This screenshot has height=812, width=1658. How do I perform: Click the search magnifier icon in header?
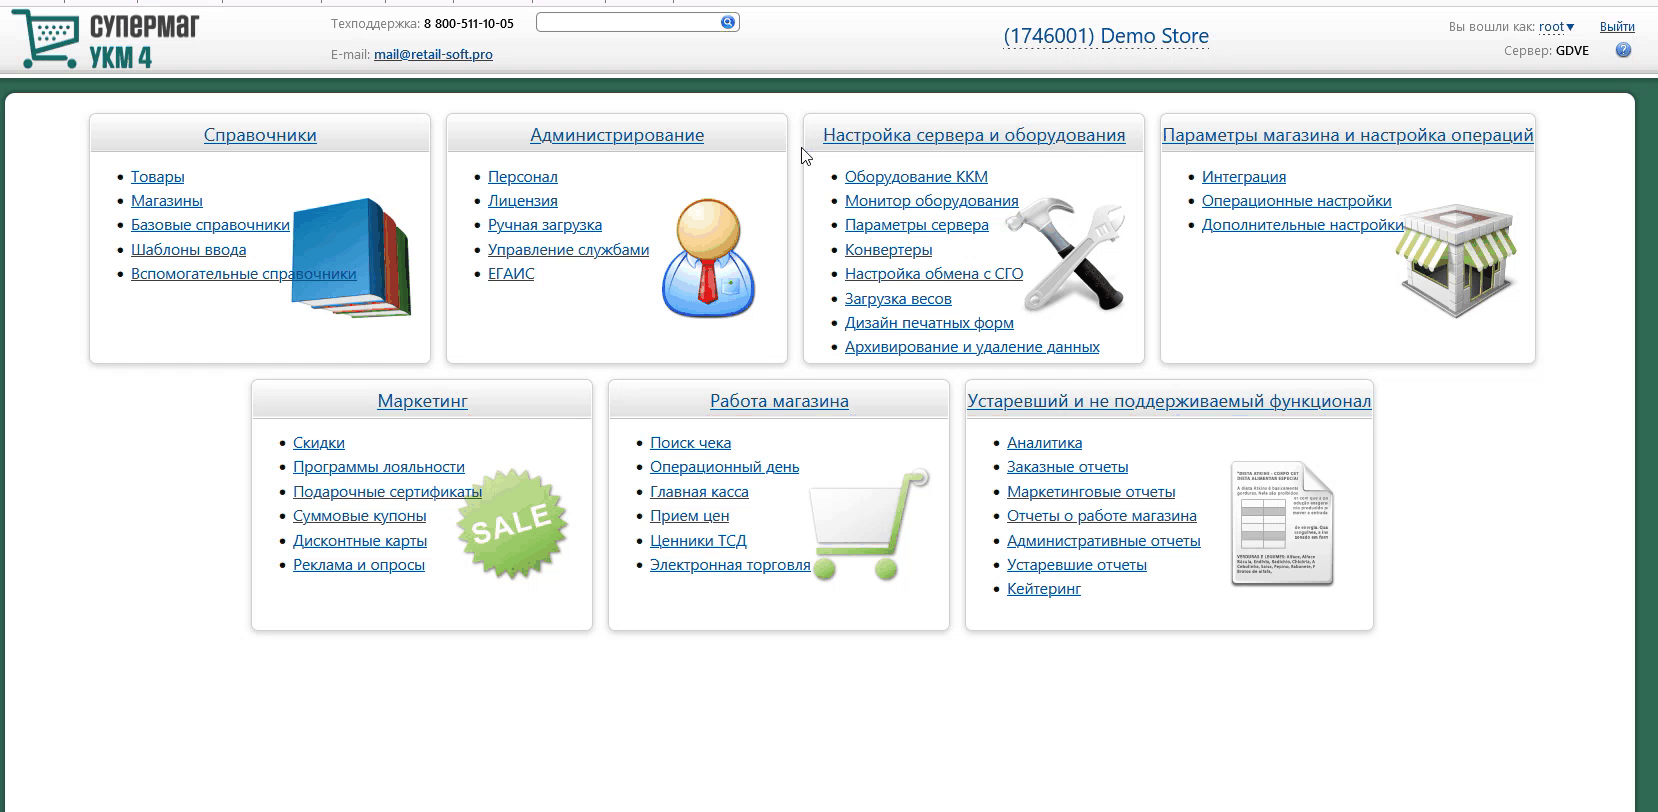click(727, 22)
